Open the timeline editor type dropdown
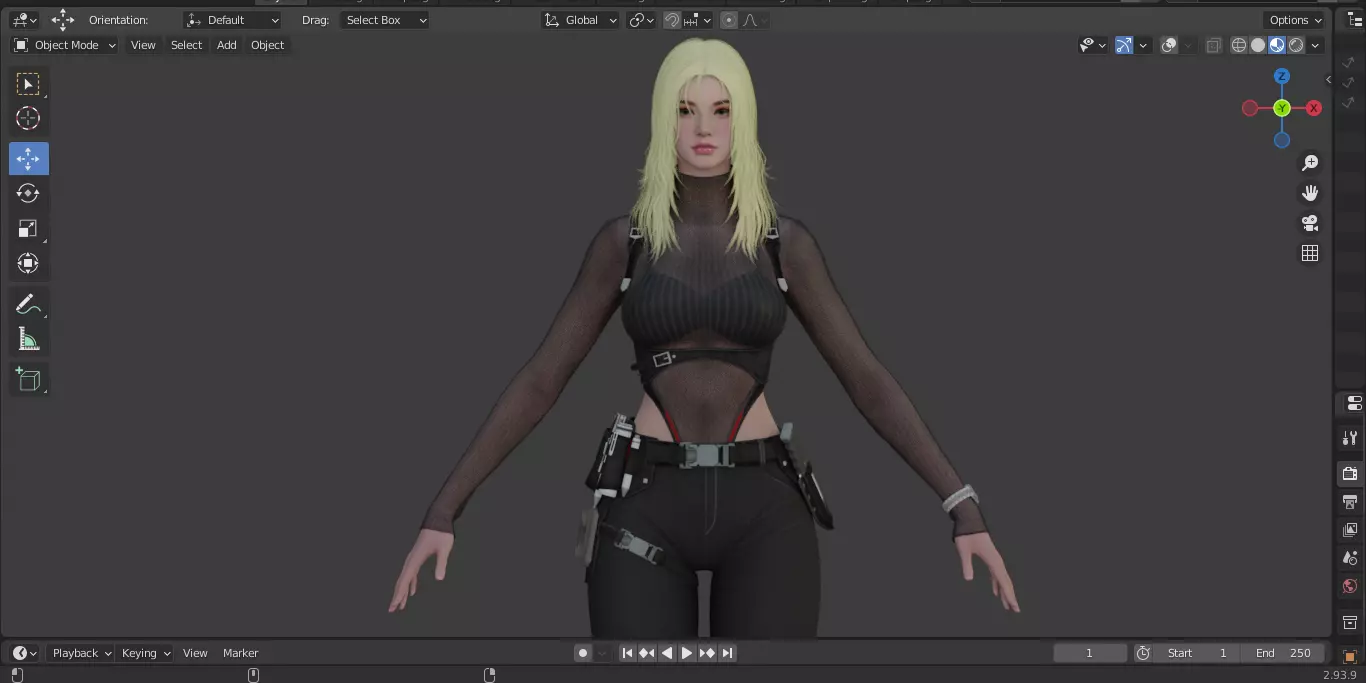The image size is (1366, 683). click(25, 653)
